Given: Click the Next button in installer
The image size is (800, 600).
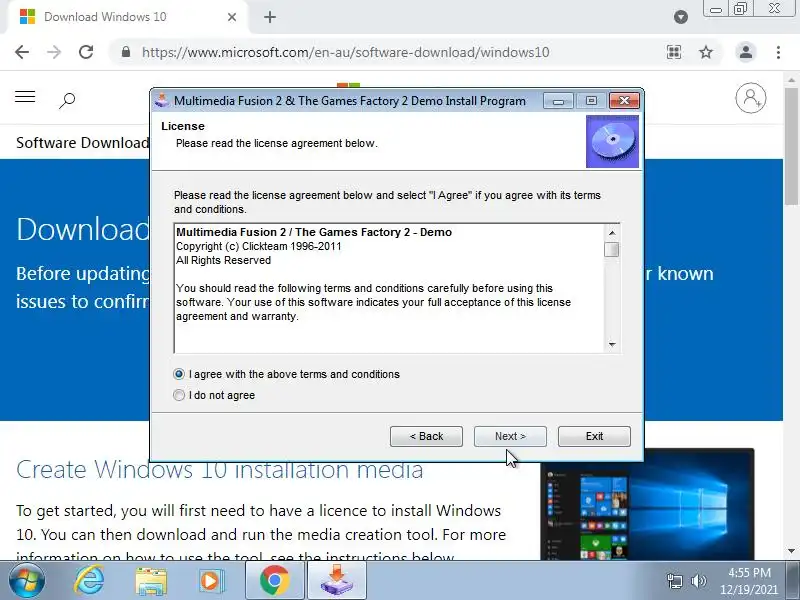Looking at the screenshot, I should coord(510,436).
